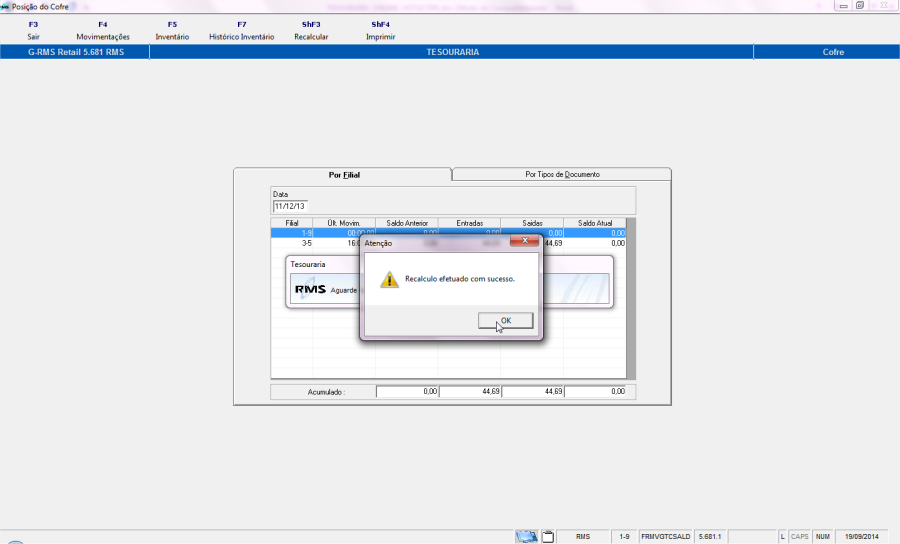Click 5.681.1 version in status bar
Screen dimensions: 900x544
(709, 537)
